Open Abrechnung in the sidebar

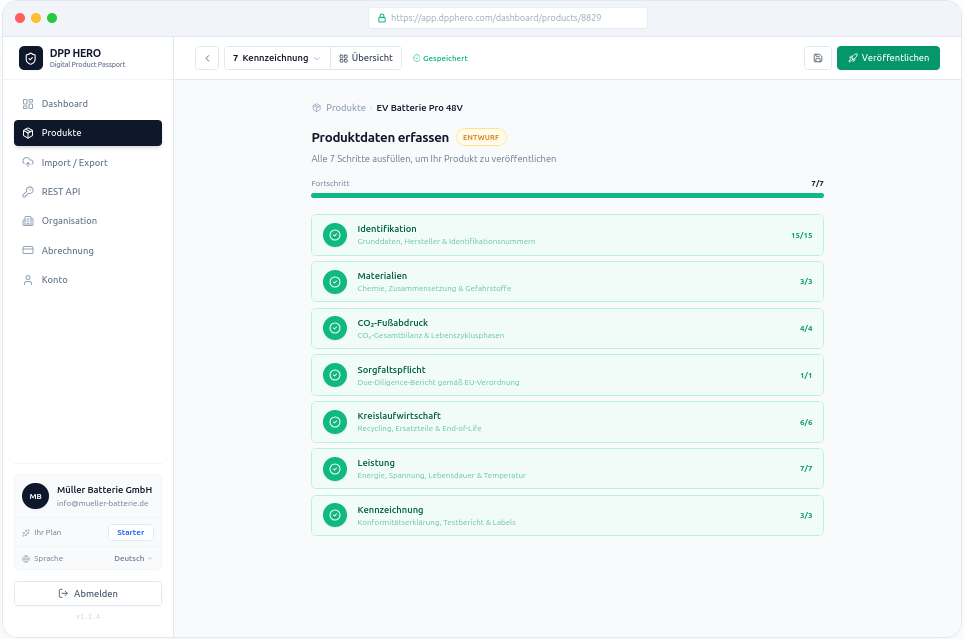[67, 250]
